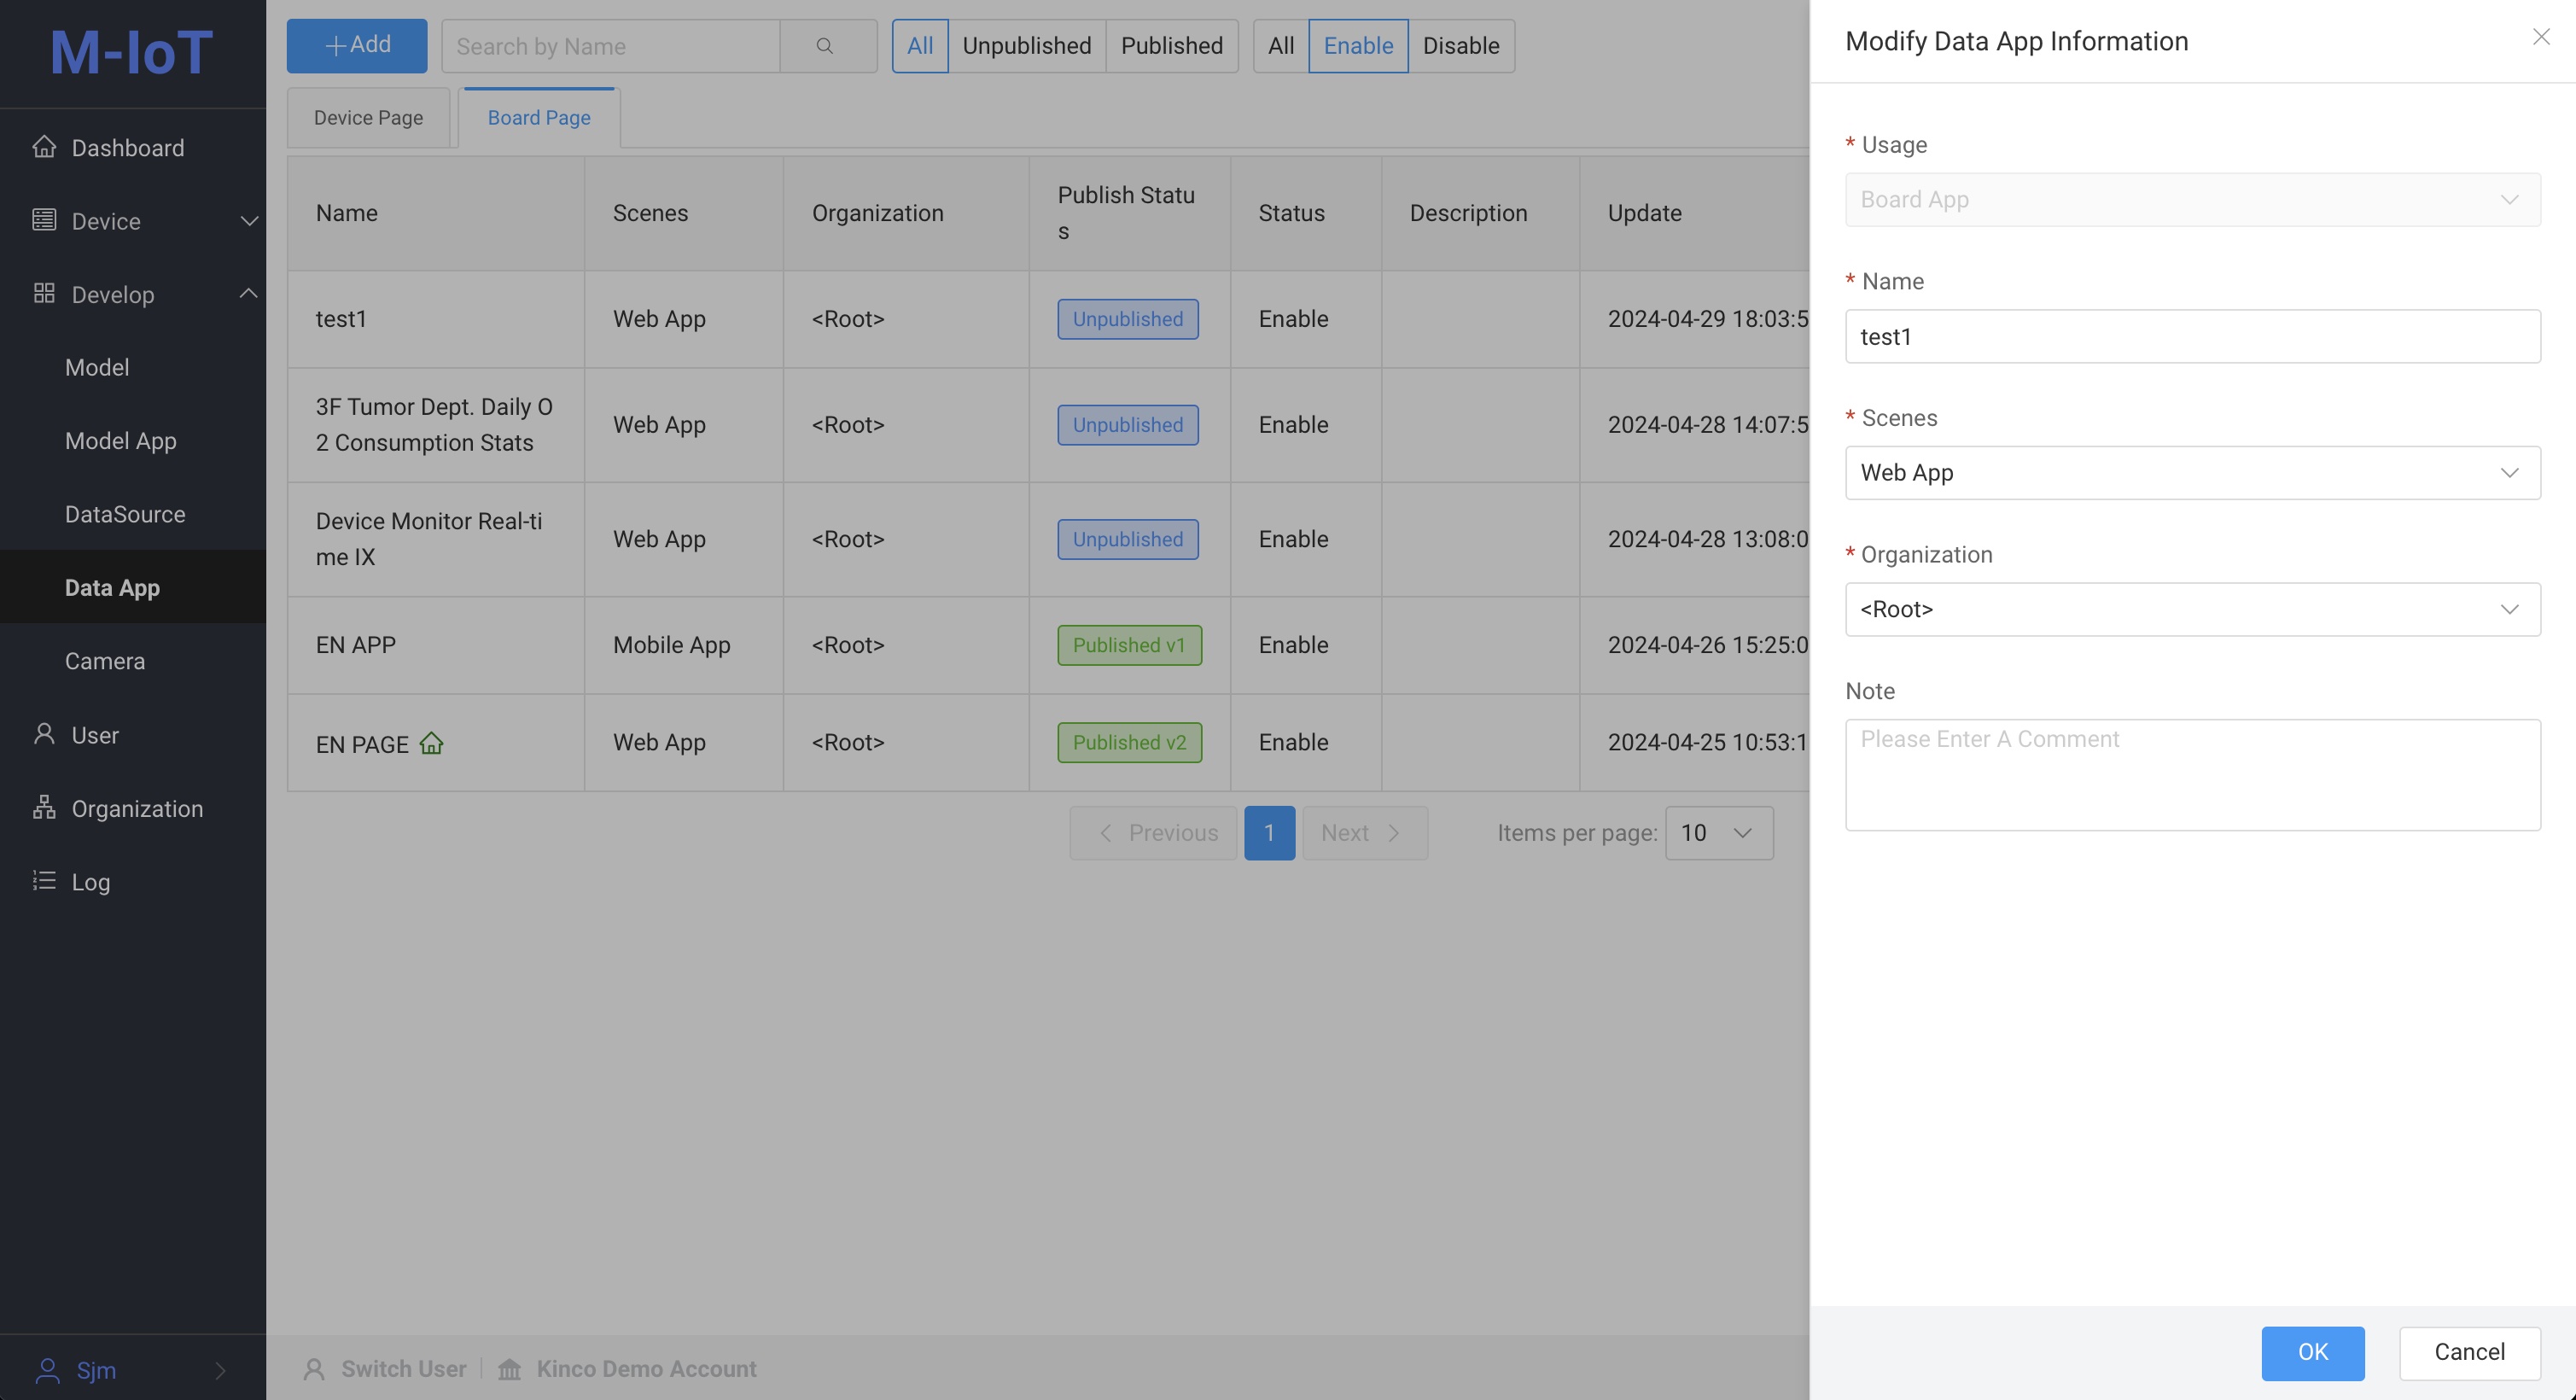Screen dimensions: 2576x1400
Task: Click the M-IoT logo
Action: [x=132, y=52]
